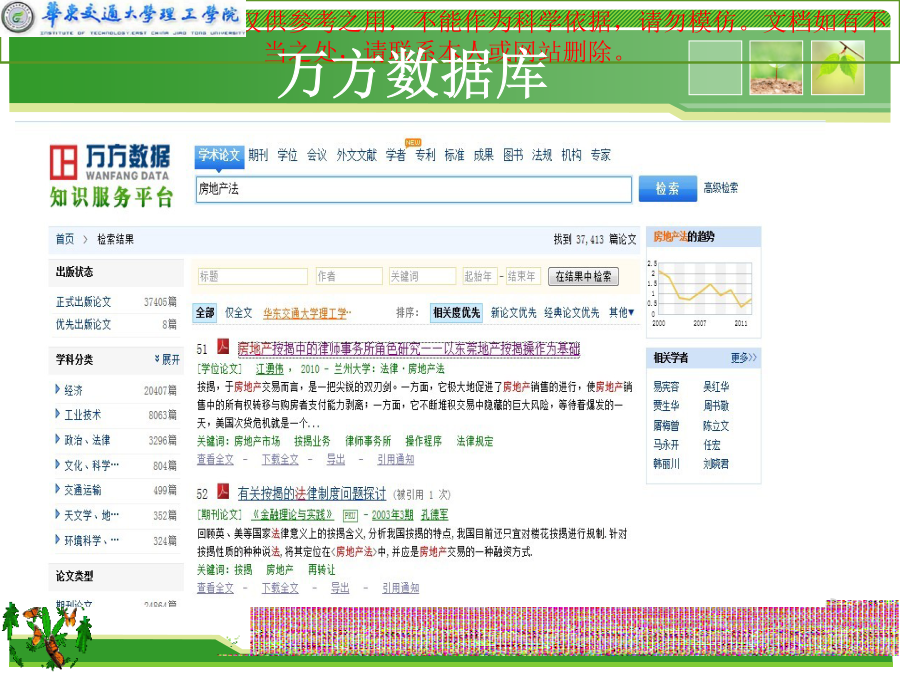This screenshot has height=675, width=900.
Task: Open the 专家 tab
Action: (600, 155)
